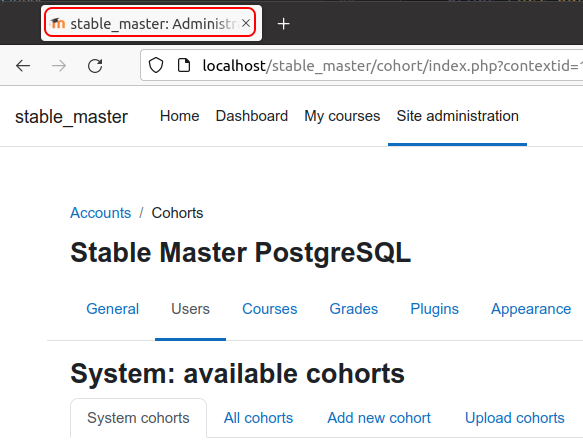Viewport: 583px width, 447px height.
Task: Click the forward navigation arrow icon
Action: 59,66
